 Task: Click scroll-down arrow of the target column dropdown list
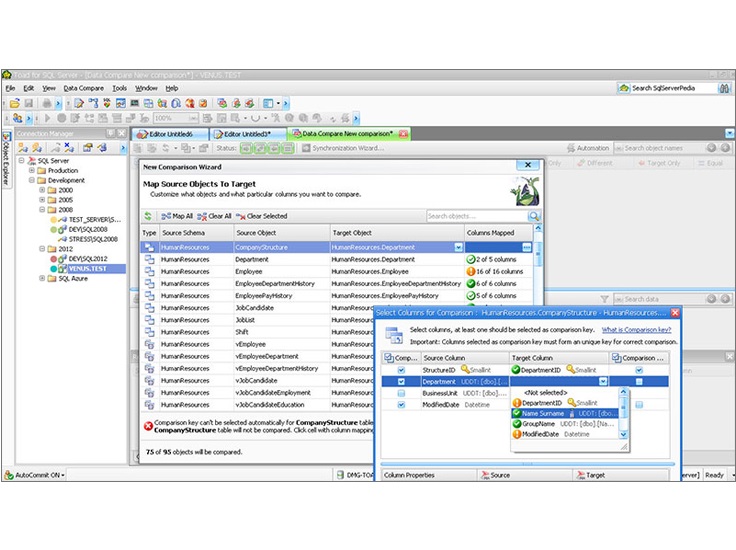coord(623,435)
